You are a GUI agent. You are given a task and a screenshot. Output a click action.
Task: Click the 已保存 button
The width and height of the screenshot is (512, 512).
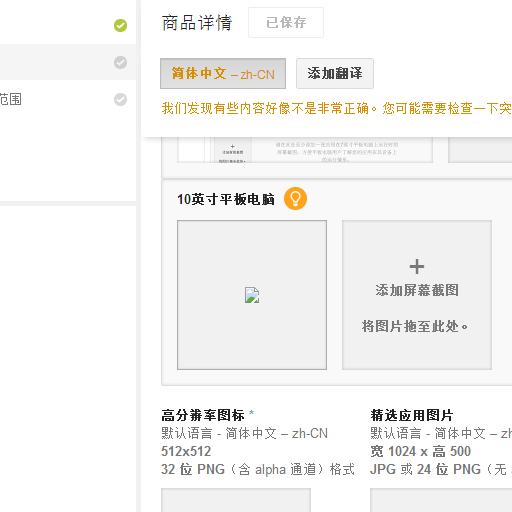(286, 23)
